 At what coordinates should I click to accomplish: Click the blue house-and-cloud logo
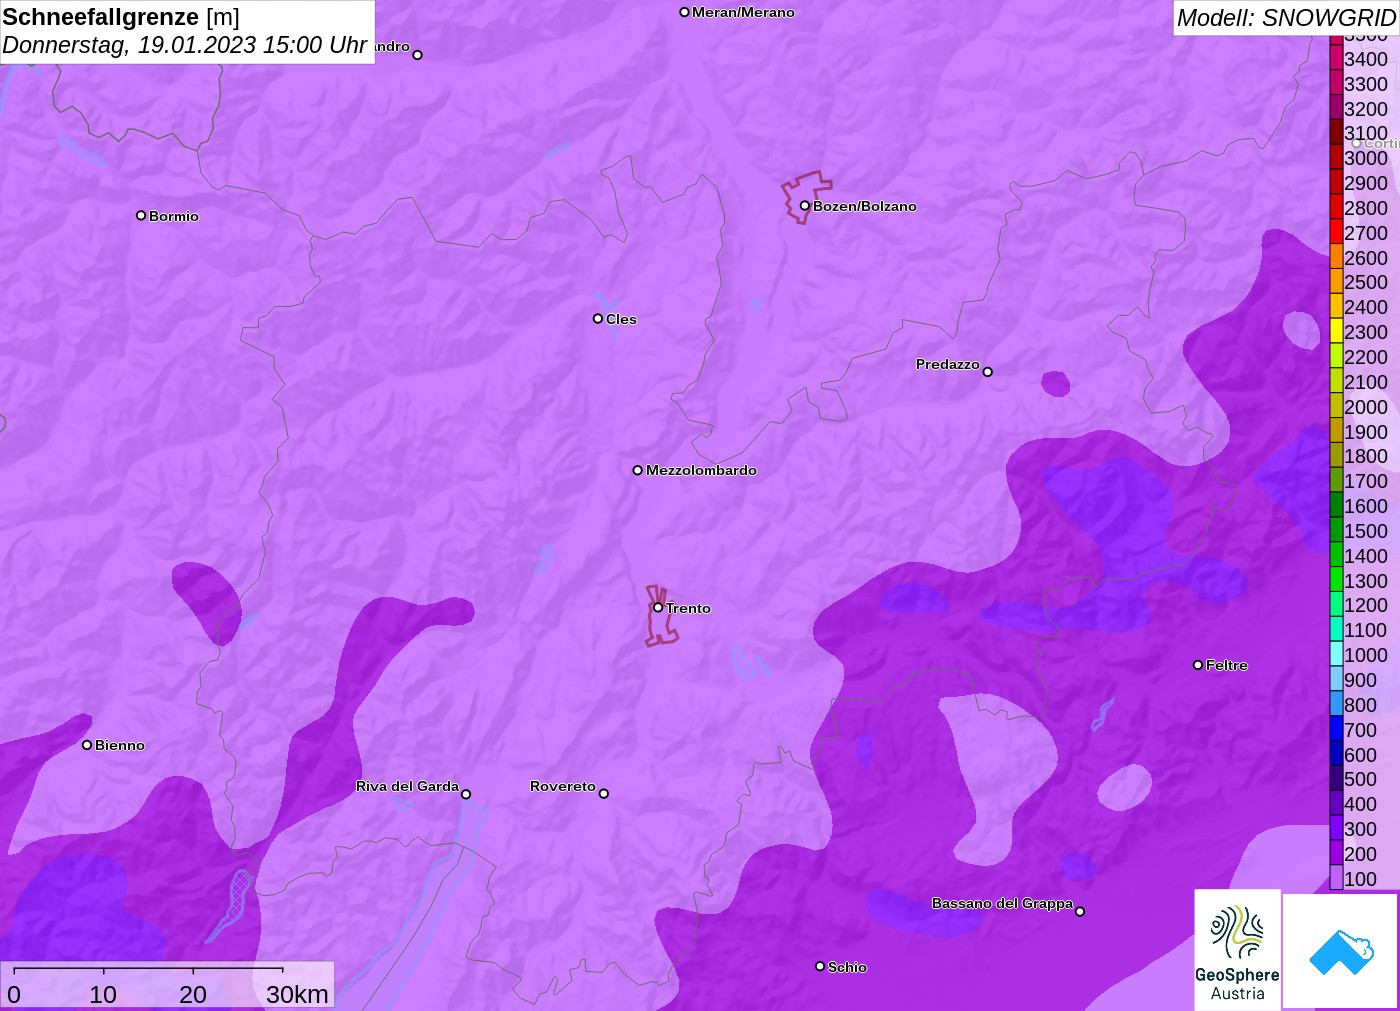point(1341,951)
